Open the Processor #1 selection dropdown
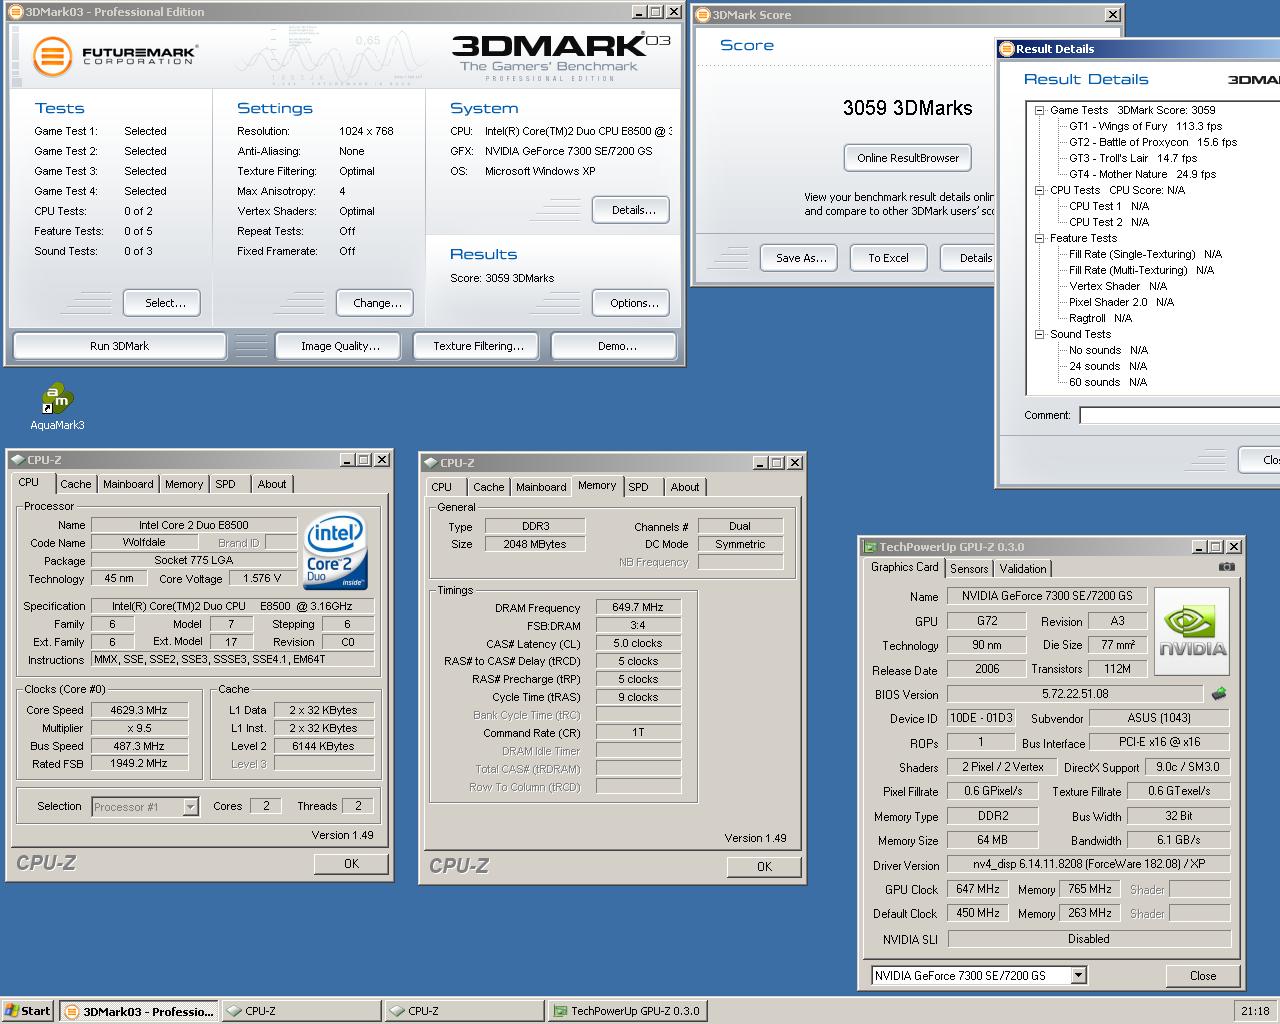Screen dimensions: 1280x1024 tap(190, 807)
